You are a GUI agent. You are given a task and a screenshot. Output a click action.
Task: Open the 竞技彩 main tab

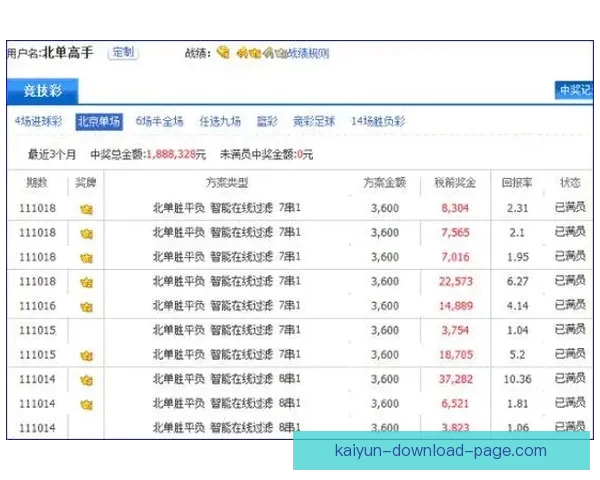(42, 91)
